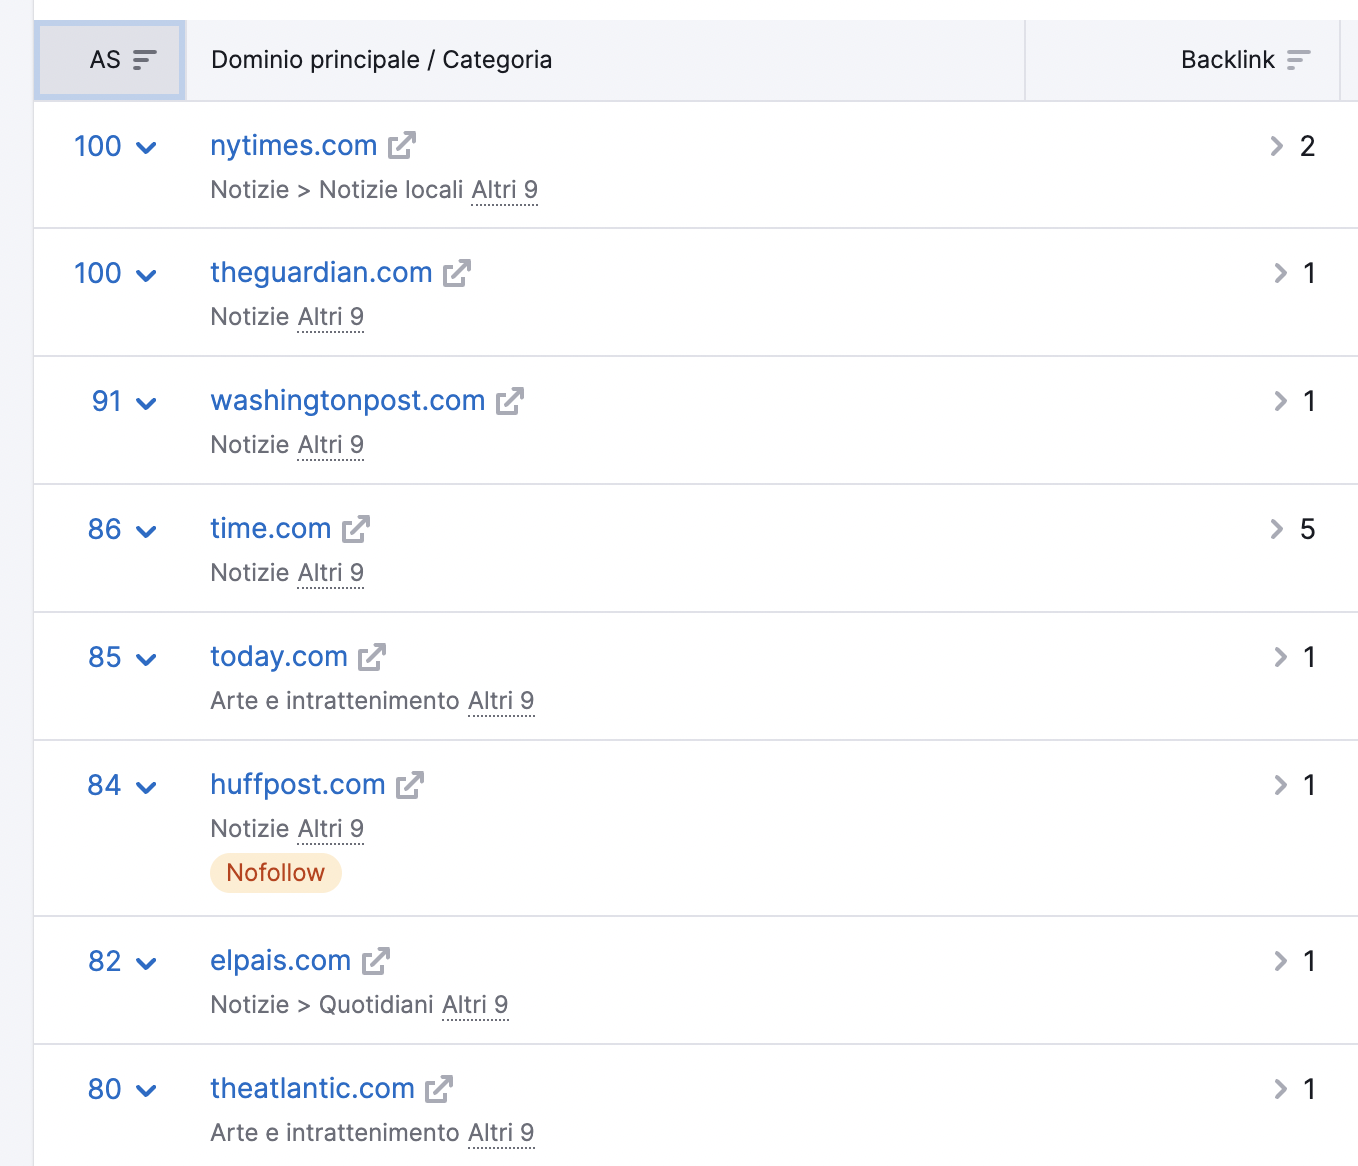This screenshot has height=1166, width=1358.
Task: Expand backlinks chevron for theatlantic.com row
Action: [1281, 1089]
